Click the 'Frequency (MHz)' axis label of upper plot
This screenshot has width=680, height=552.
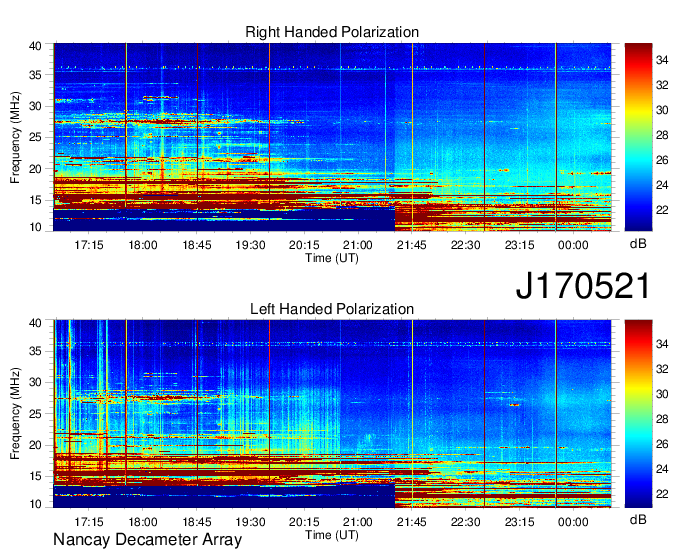pos(15,137)
